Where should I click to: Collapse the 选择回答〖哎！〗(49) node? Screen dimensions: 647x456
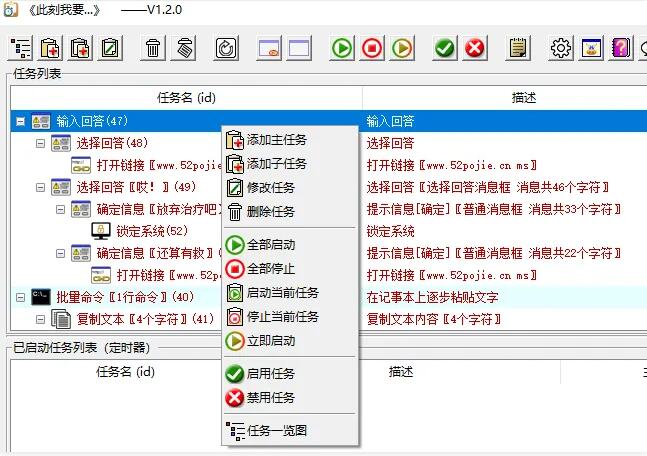click(x=41, y=187)
